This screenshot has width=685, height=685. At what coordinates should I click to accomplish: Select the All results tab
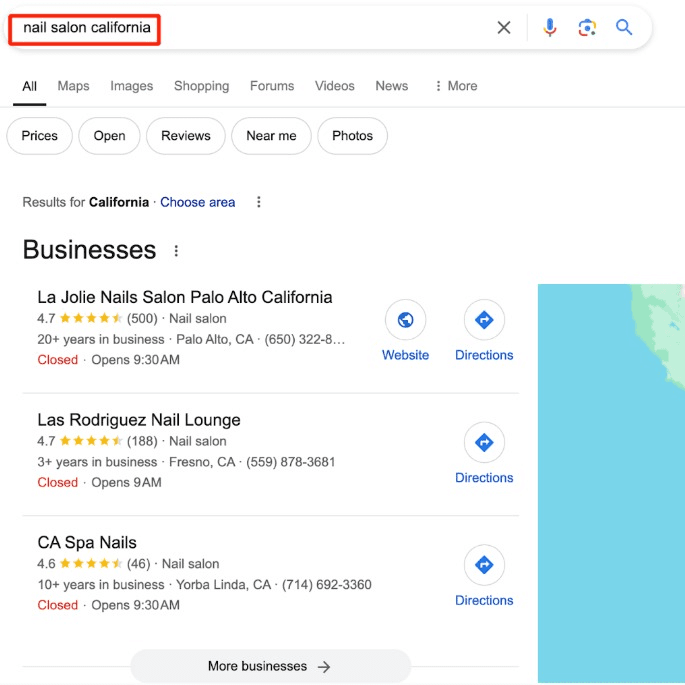(x=29, y=86)
